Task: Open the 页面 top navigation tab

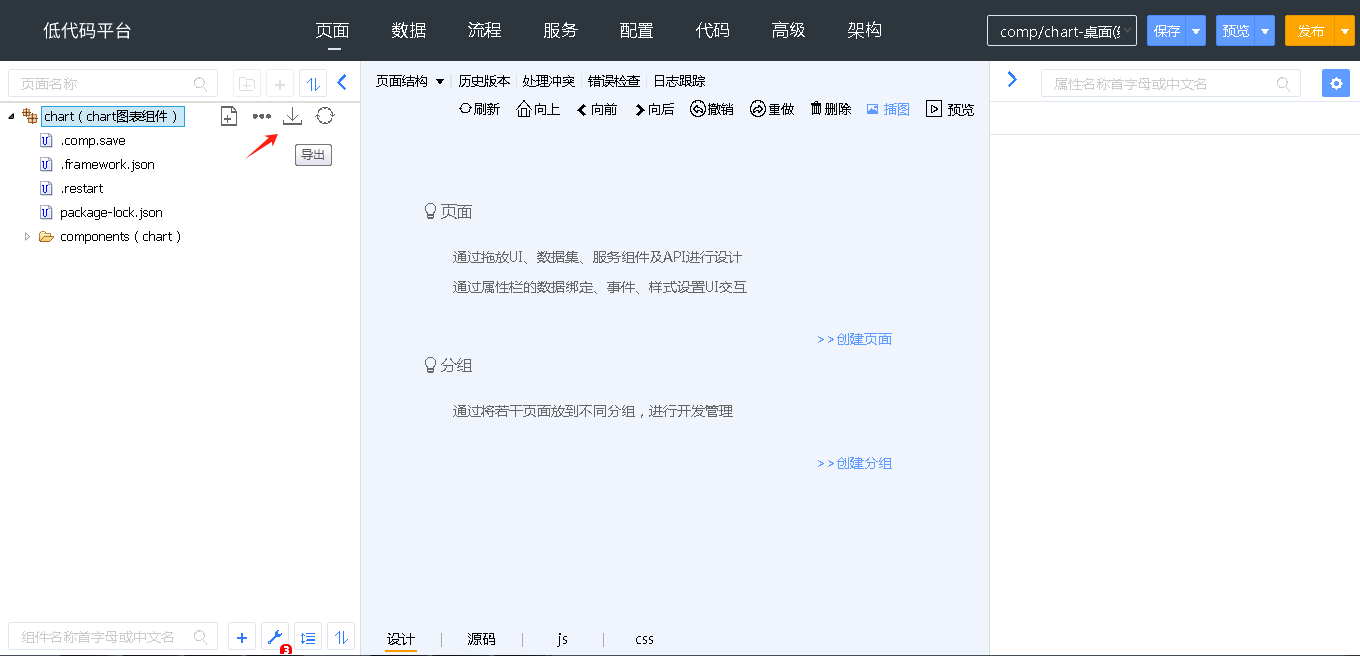Action: [x=333, y=30]
